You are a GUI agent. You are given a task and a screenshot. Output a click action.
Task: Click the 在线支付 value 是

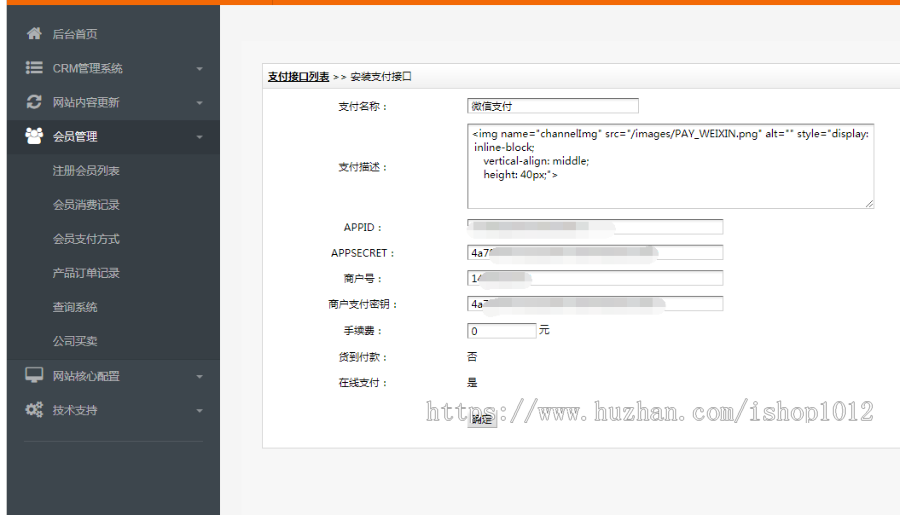(x=472, y=382)
